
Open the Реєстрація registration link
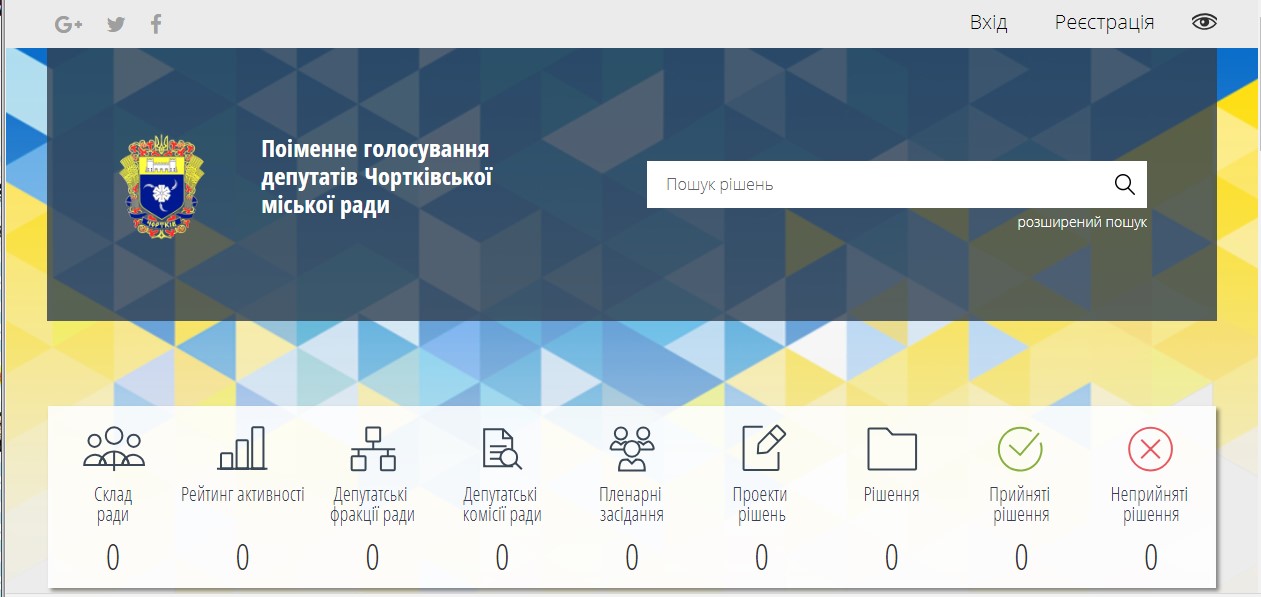pos(1104,22)
